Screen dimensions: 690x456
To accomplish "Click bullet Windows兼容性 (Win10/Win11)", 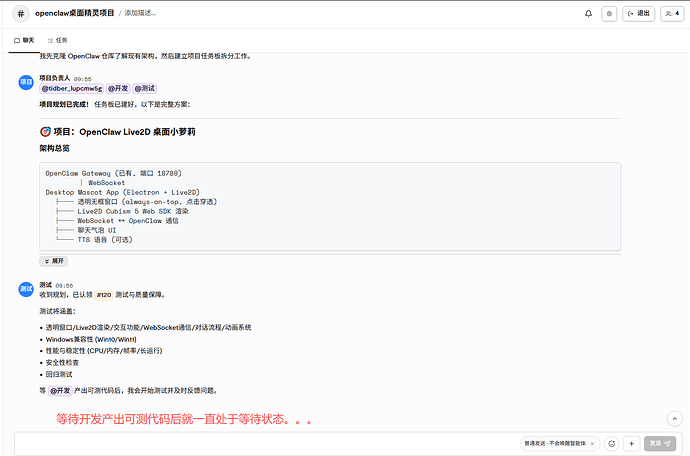I will (91, 339).
